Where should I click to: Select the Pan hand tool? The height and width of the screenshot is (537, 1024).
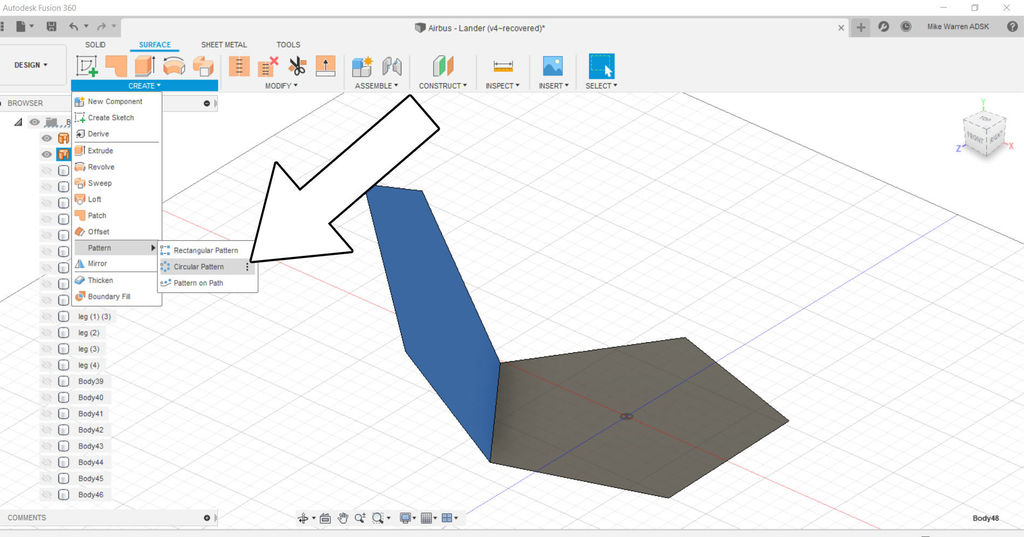click(x=343, y=518)
